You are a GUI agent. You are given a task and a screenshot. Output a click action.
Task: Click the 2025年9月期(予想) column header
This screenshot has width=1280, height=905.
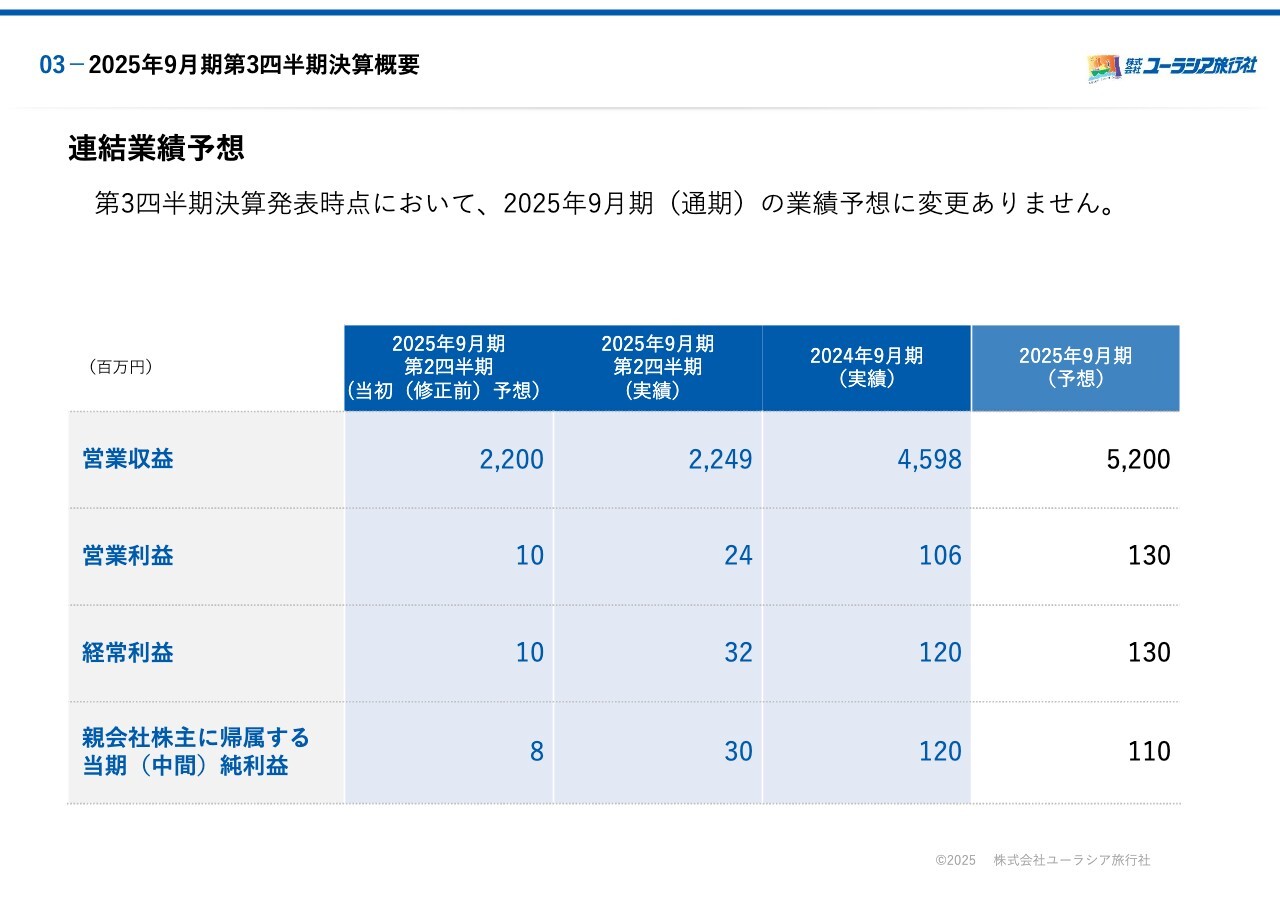tap(1075, 368)
